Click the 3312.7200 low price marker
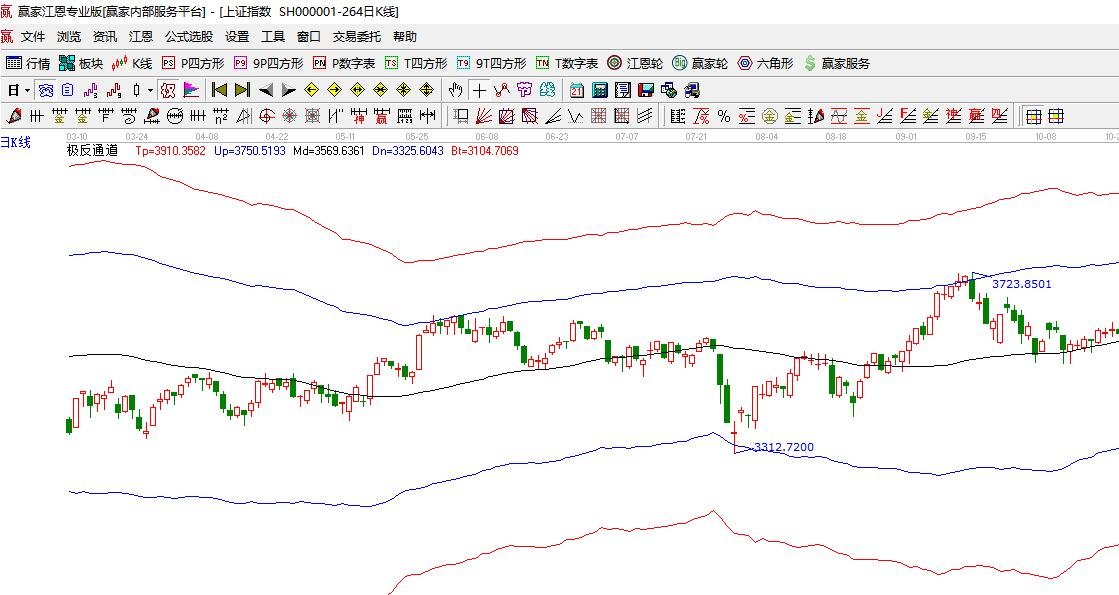1119x595 pixels. pos(784,447)
